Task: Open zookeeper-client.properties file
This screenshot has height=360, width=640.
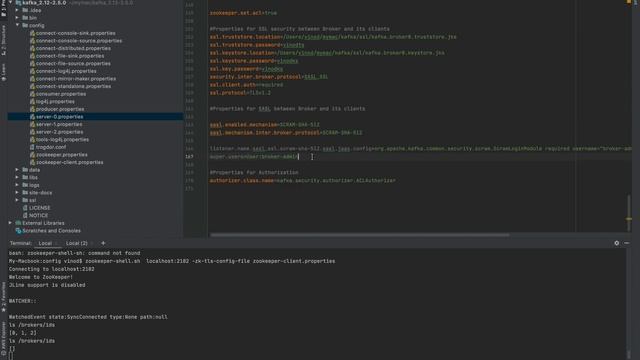Action: (69, 162)
